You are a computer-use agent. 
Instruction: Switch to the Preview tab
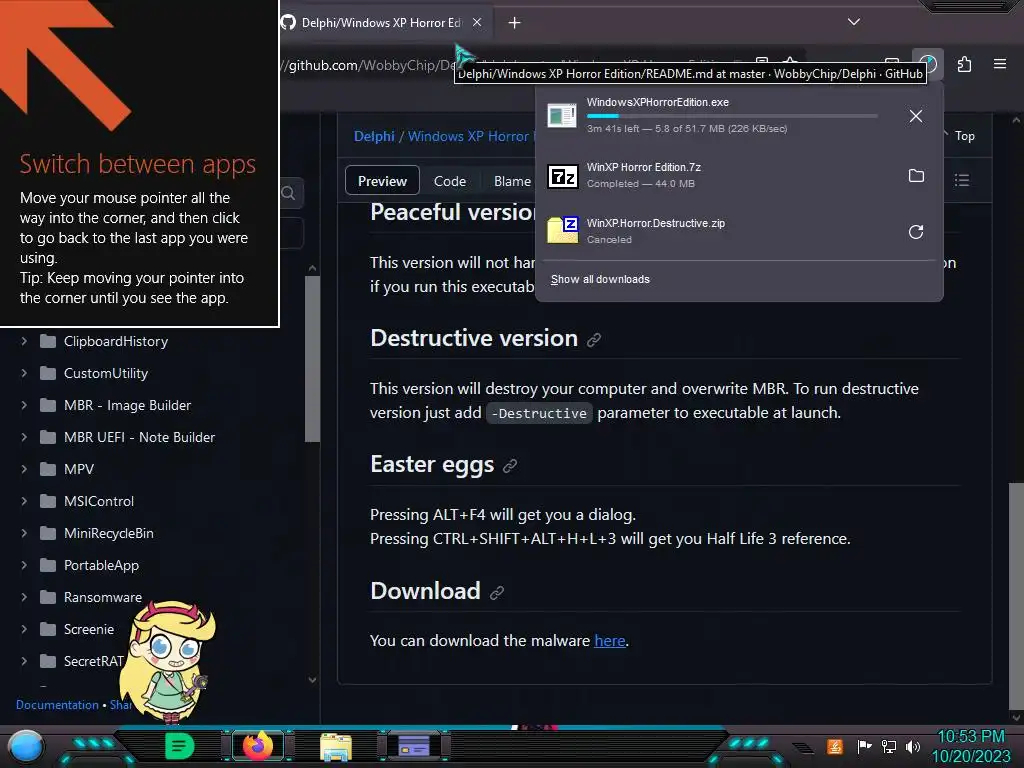click(x=382, y=181)
